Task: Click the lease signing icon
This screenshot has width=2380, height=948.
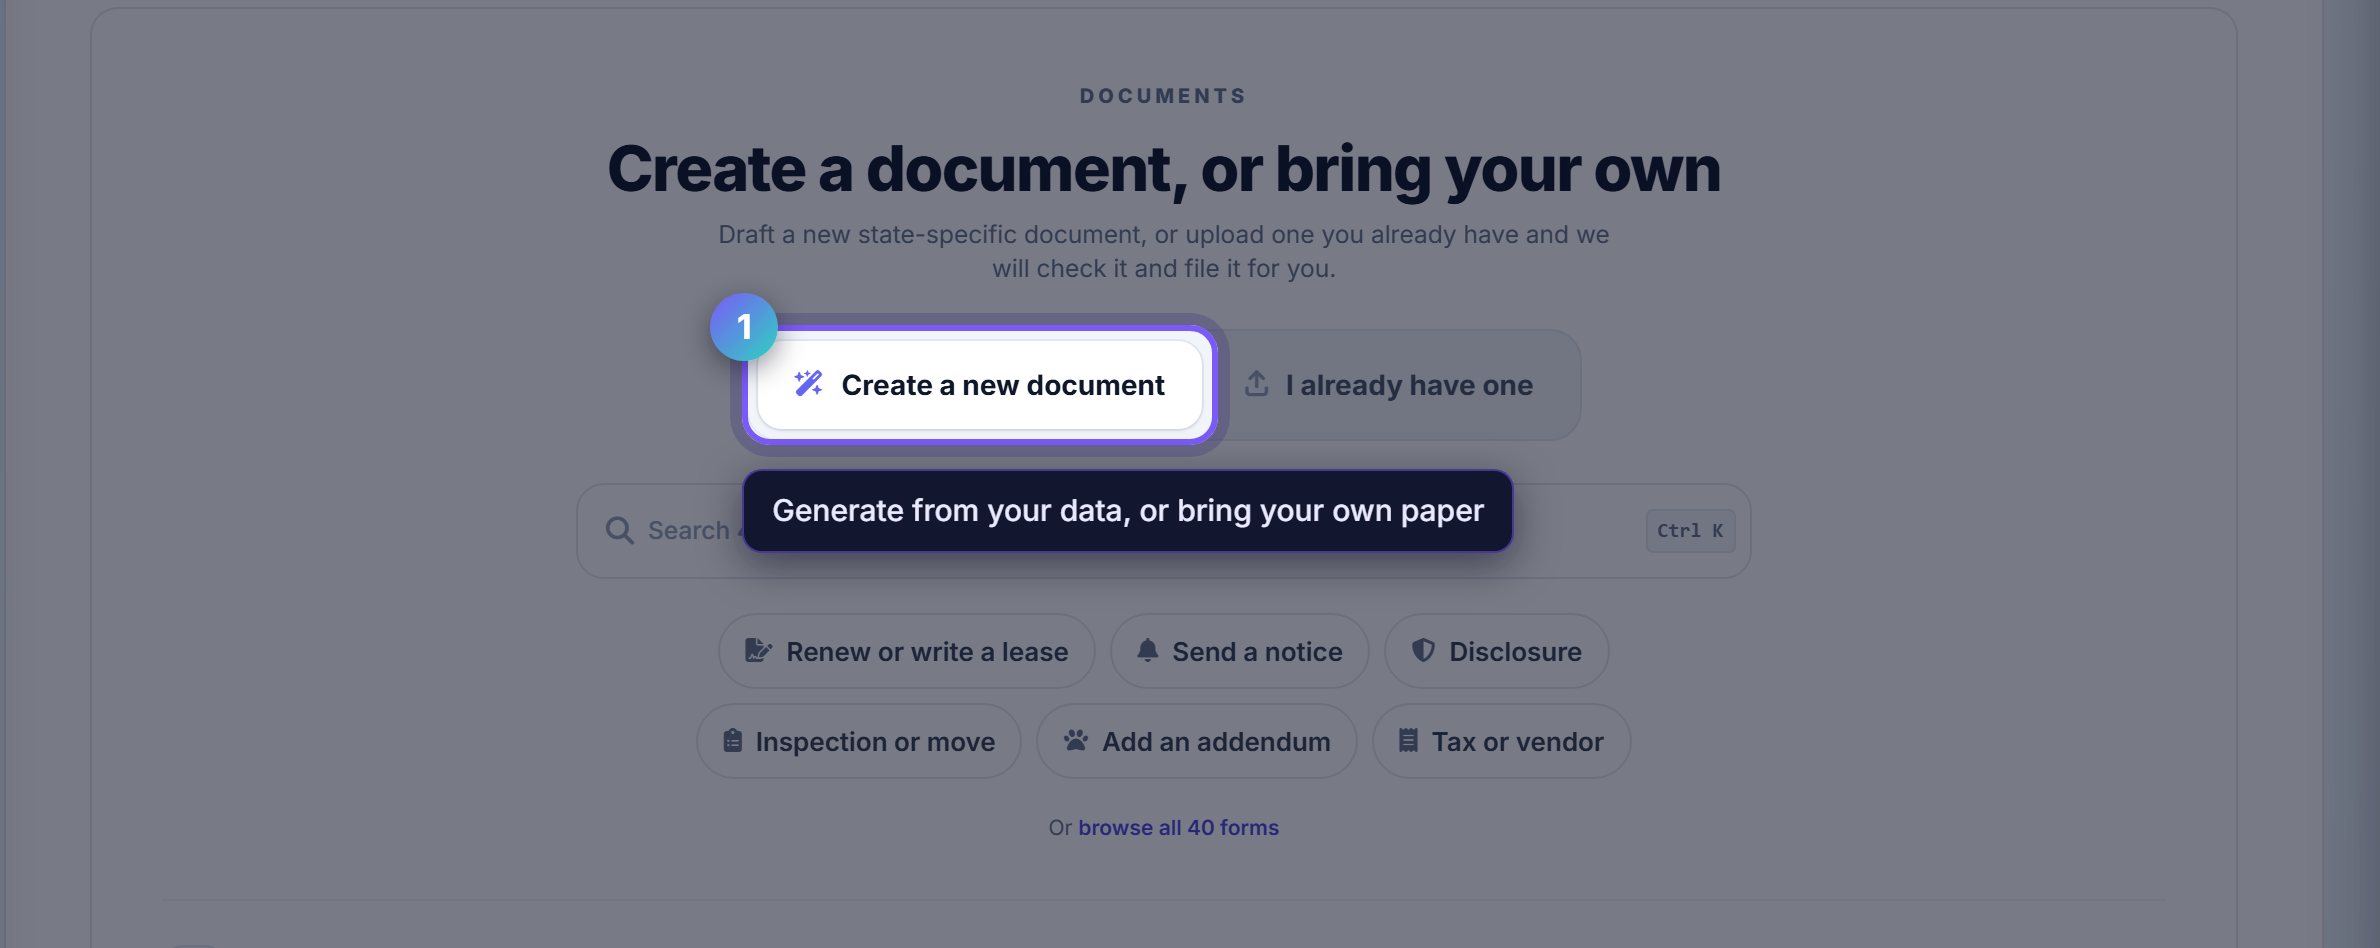Action: point(758,651)
